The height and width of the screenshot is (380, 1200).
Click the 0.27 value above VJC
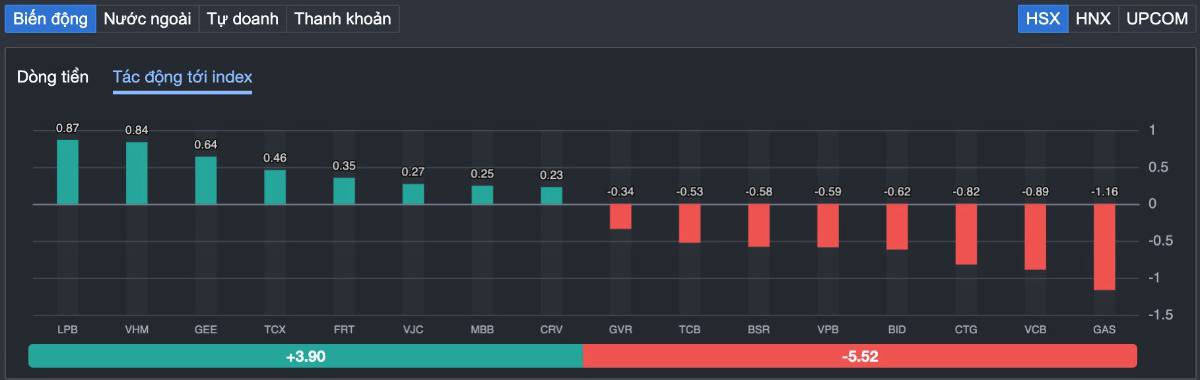coord(413,172)
